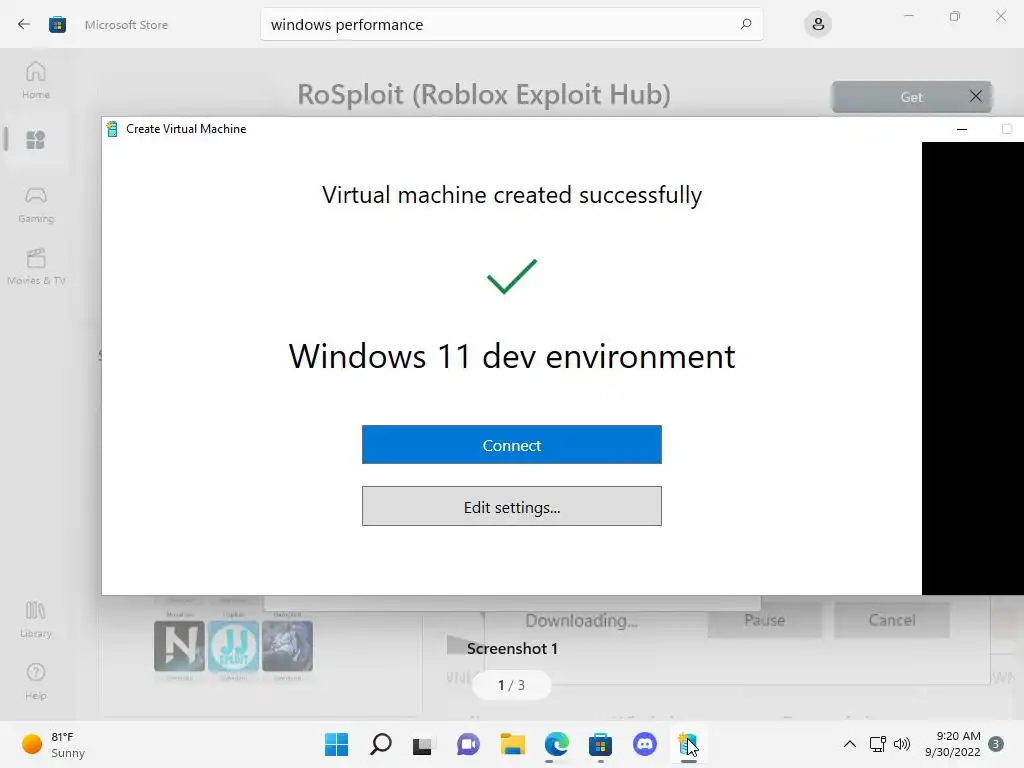
Task: Open Library in Store sidebar
Action: click(x=36, y=620)
